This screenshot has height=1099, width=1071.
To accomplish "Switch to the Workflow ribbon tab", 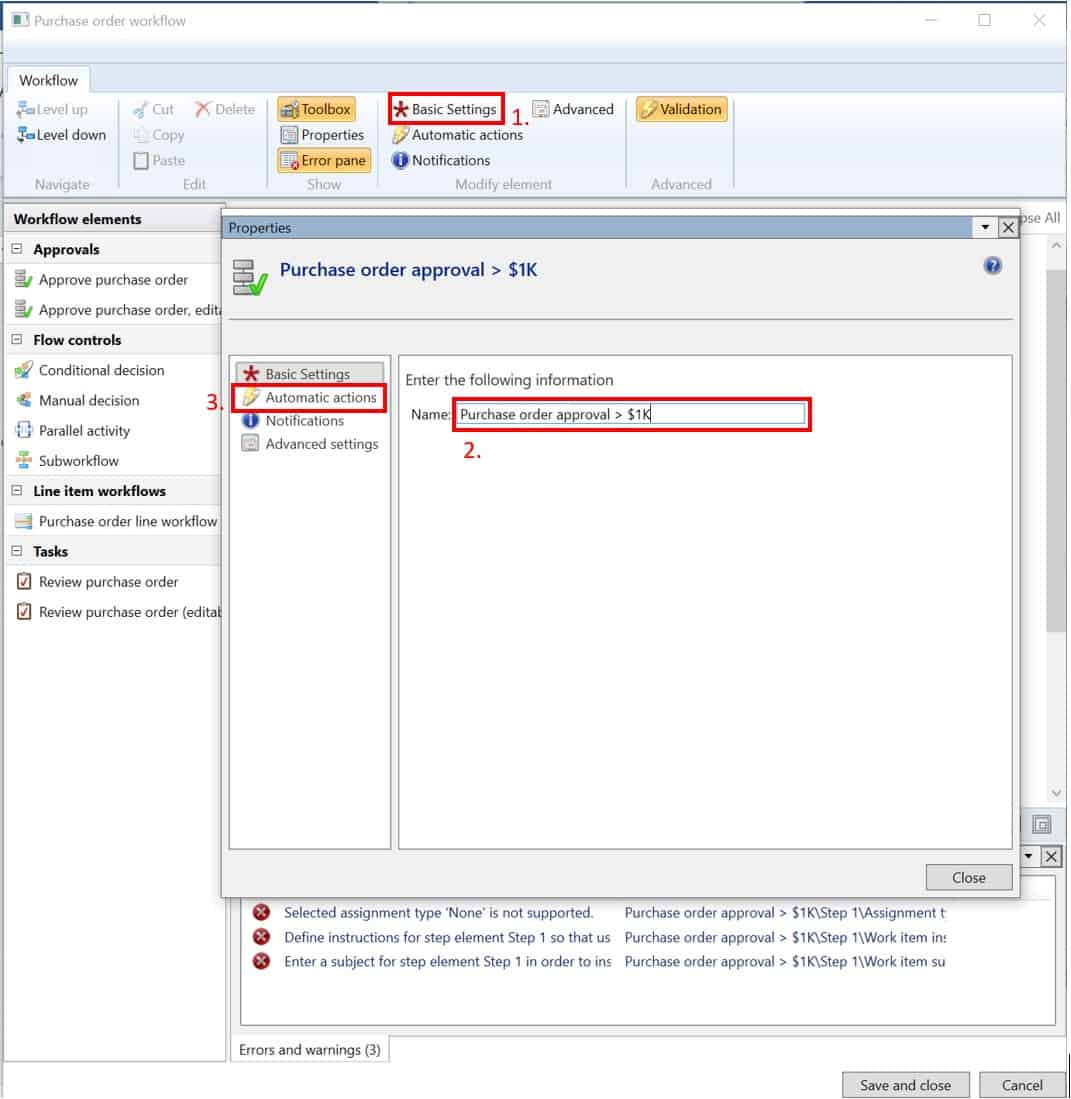I will (49, 79).
